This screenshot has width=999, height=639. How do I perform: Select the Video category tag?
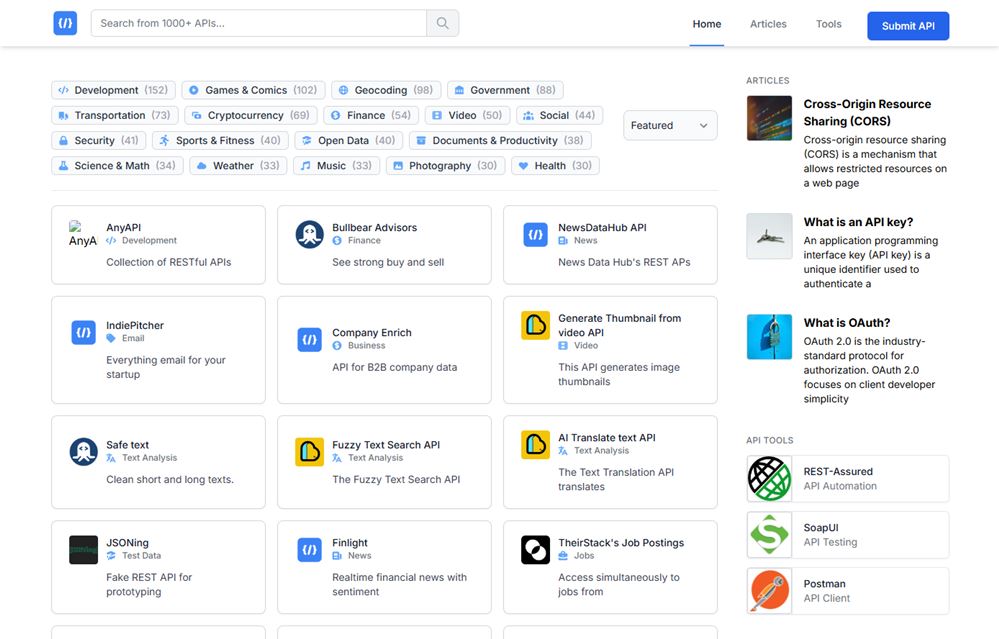(467, 115)
